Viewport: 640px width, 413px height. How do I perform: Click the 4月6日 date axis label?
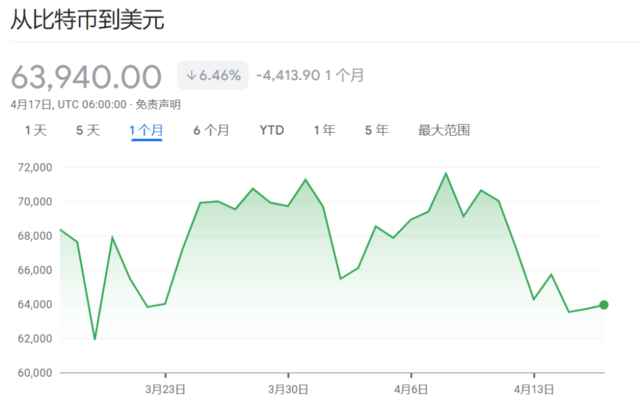point(411,389)
